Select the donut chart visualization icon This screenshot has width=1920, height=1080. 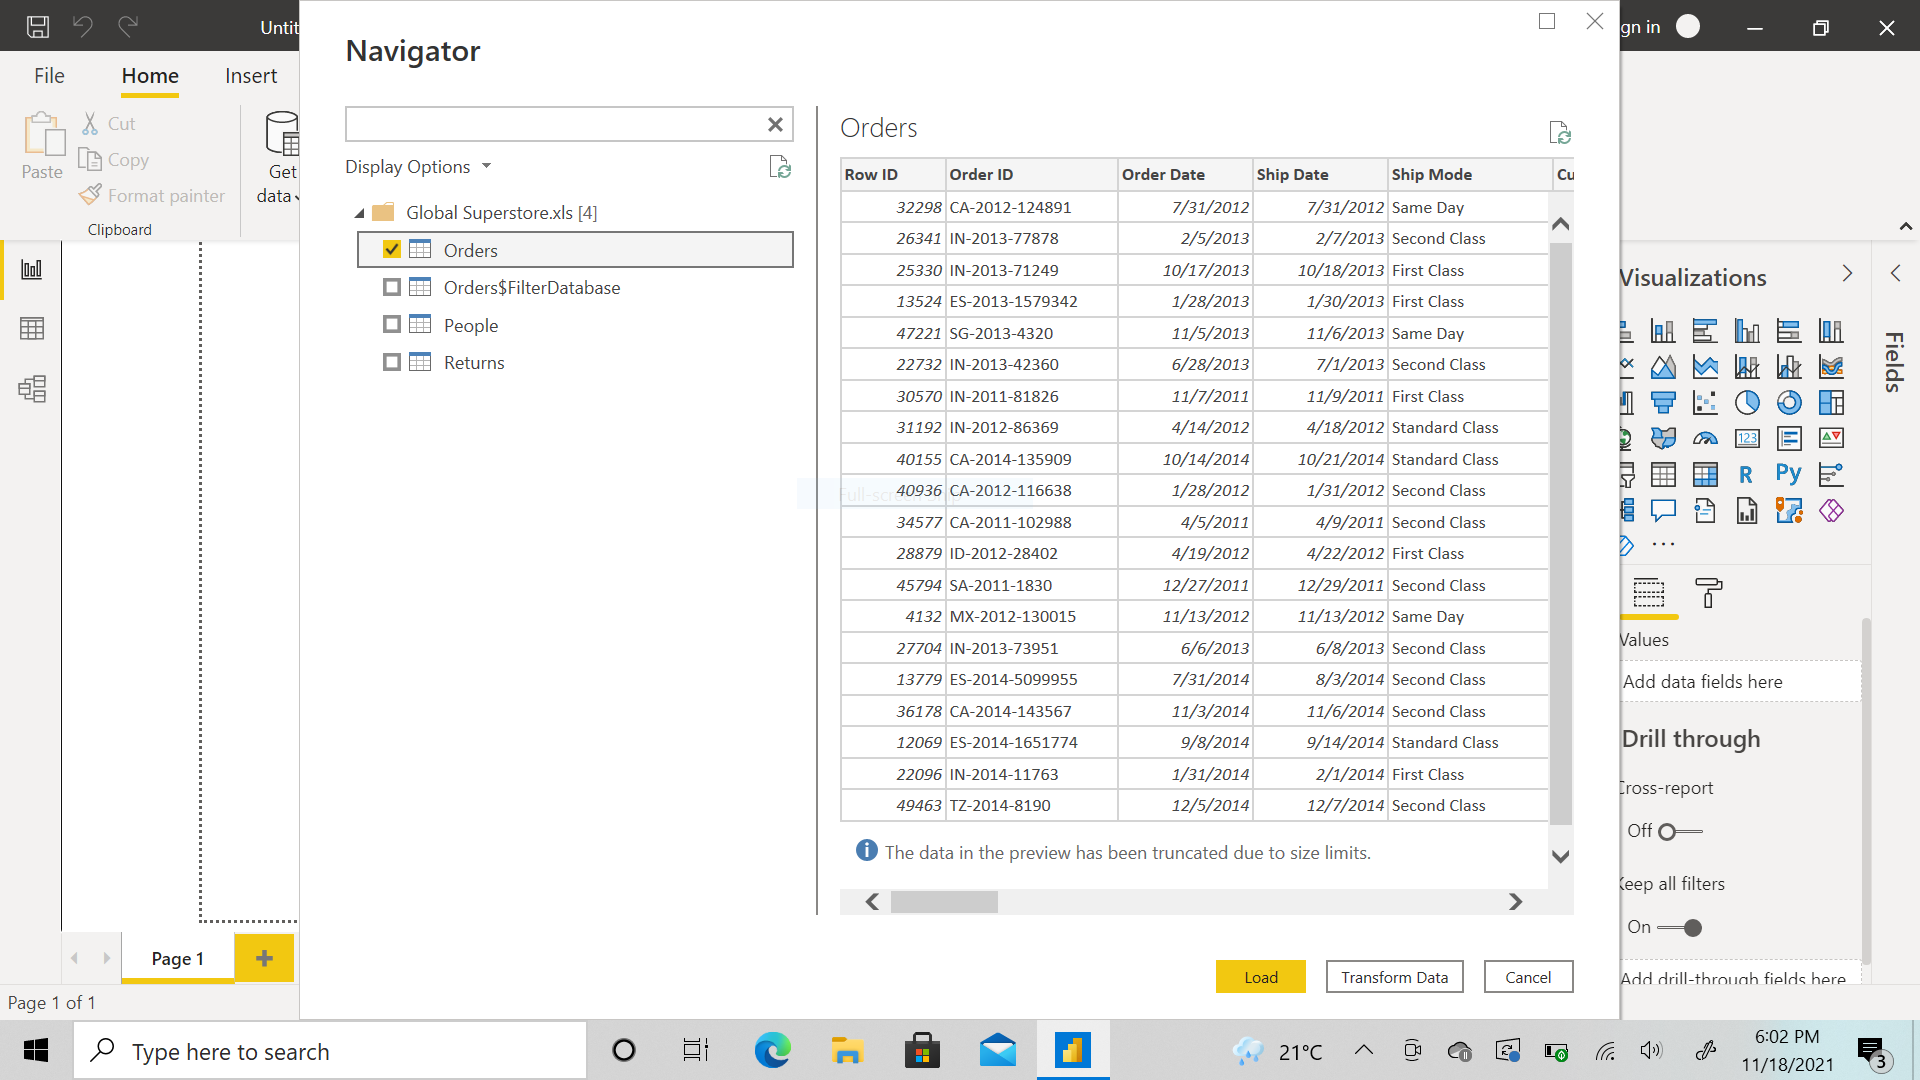click(1789, 403)
